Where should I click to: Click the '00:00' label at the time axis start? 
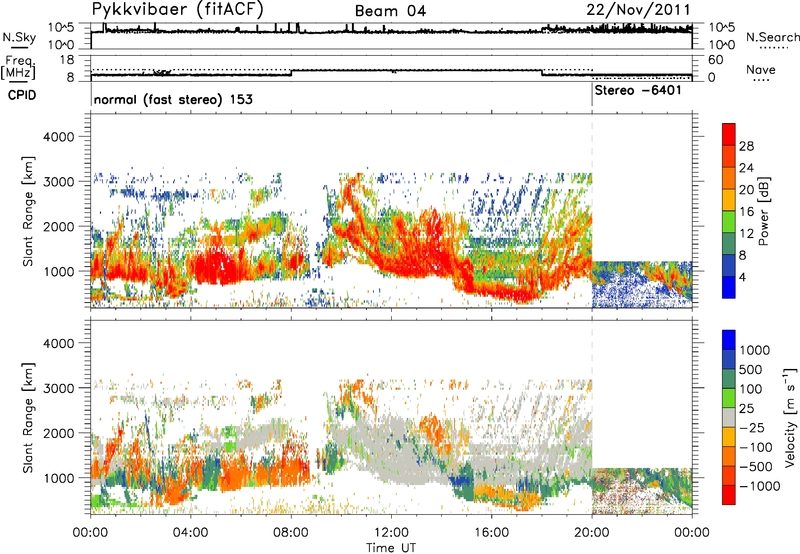tap(91, 532)
